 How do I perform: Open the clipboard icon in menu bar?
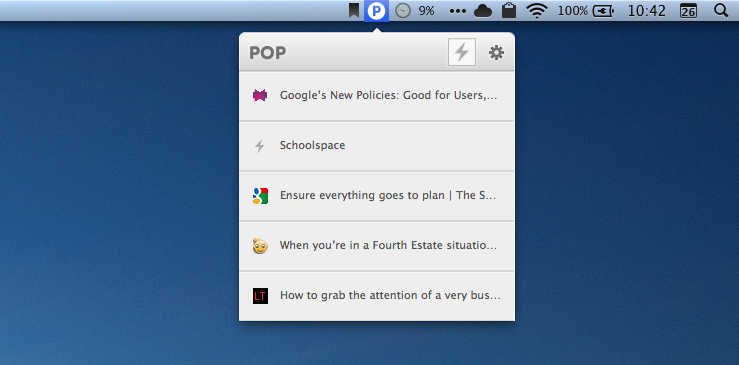509,10
